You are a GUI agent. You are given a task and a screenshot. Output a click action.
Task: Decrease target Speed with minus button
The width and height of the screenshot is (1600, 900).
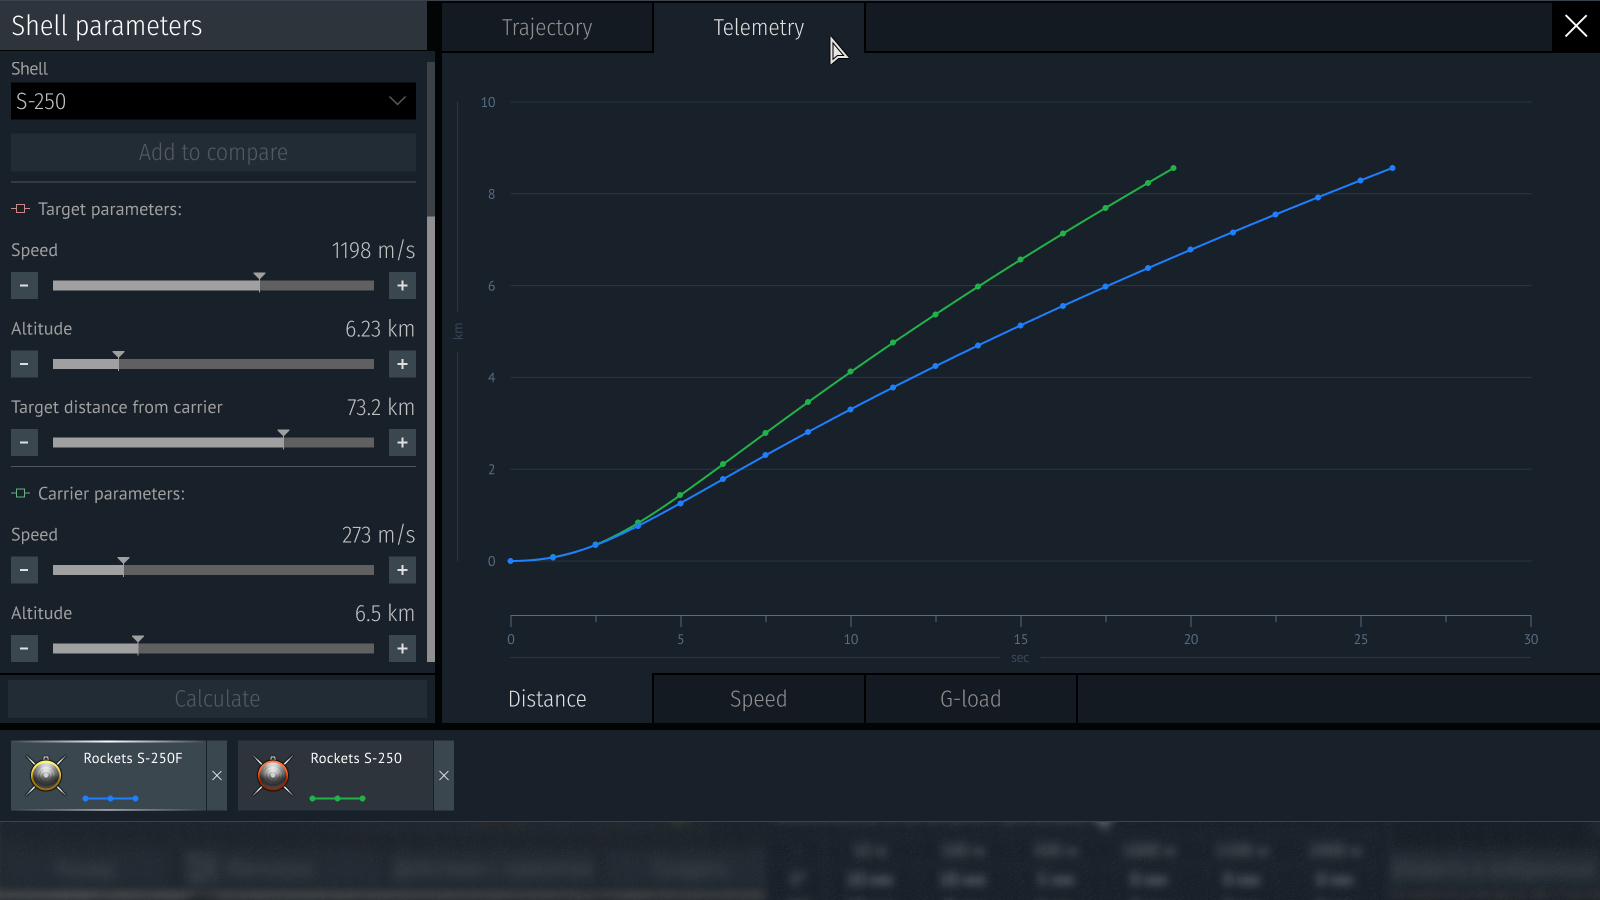click(x=24, y=286)
